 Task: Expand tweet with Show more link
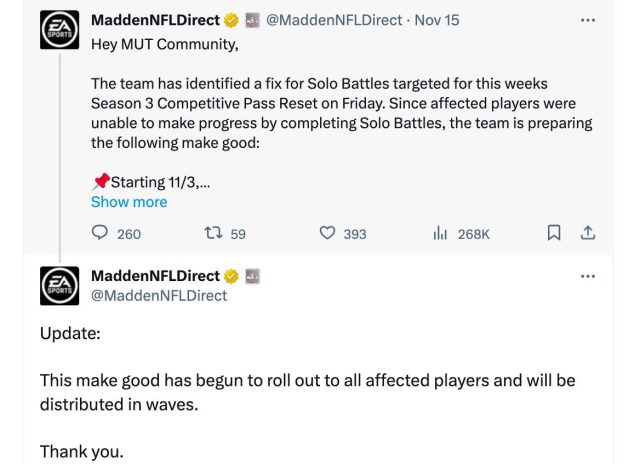click(x=129, y=201)
